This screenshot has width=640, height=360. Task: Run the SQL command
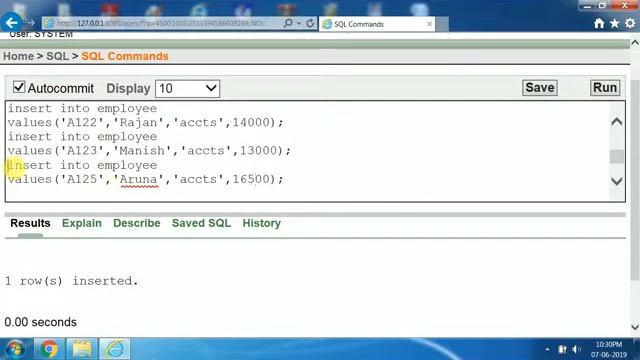[x=605, y=88]
